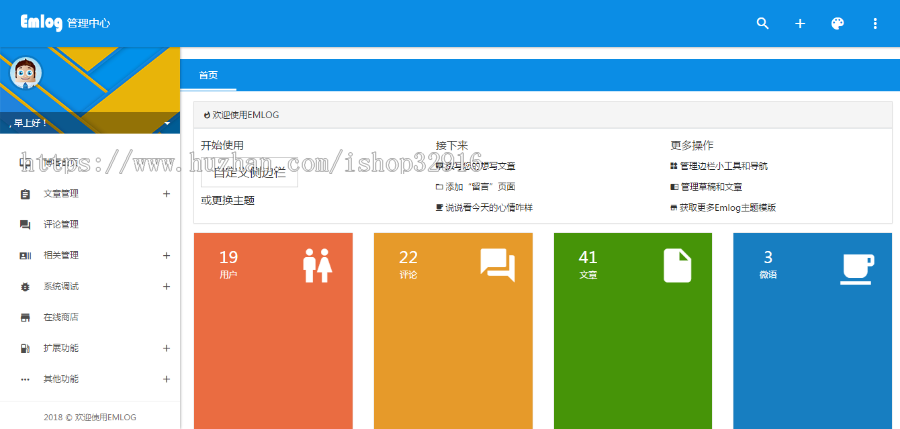Viewport: 900px width, 429px height.
Task: Expand the 系统调试 submenu plus
Action: tap(166, 286)
